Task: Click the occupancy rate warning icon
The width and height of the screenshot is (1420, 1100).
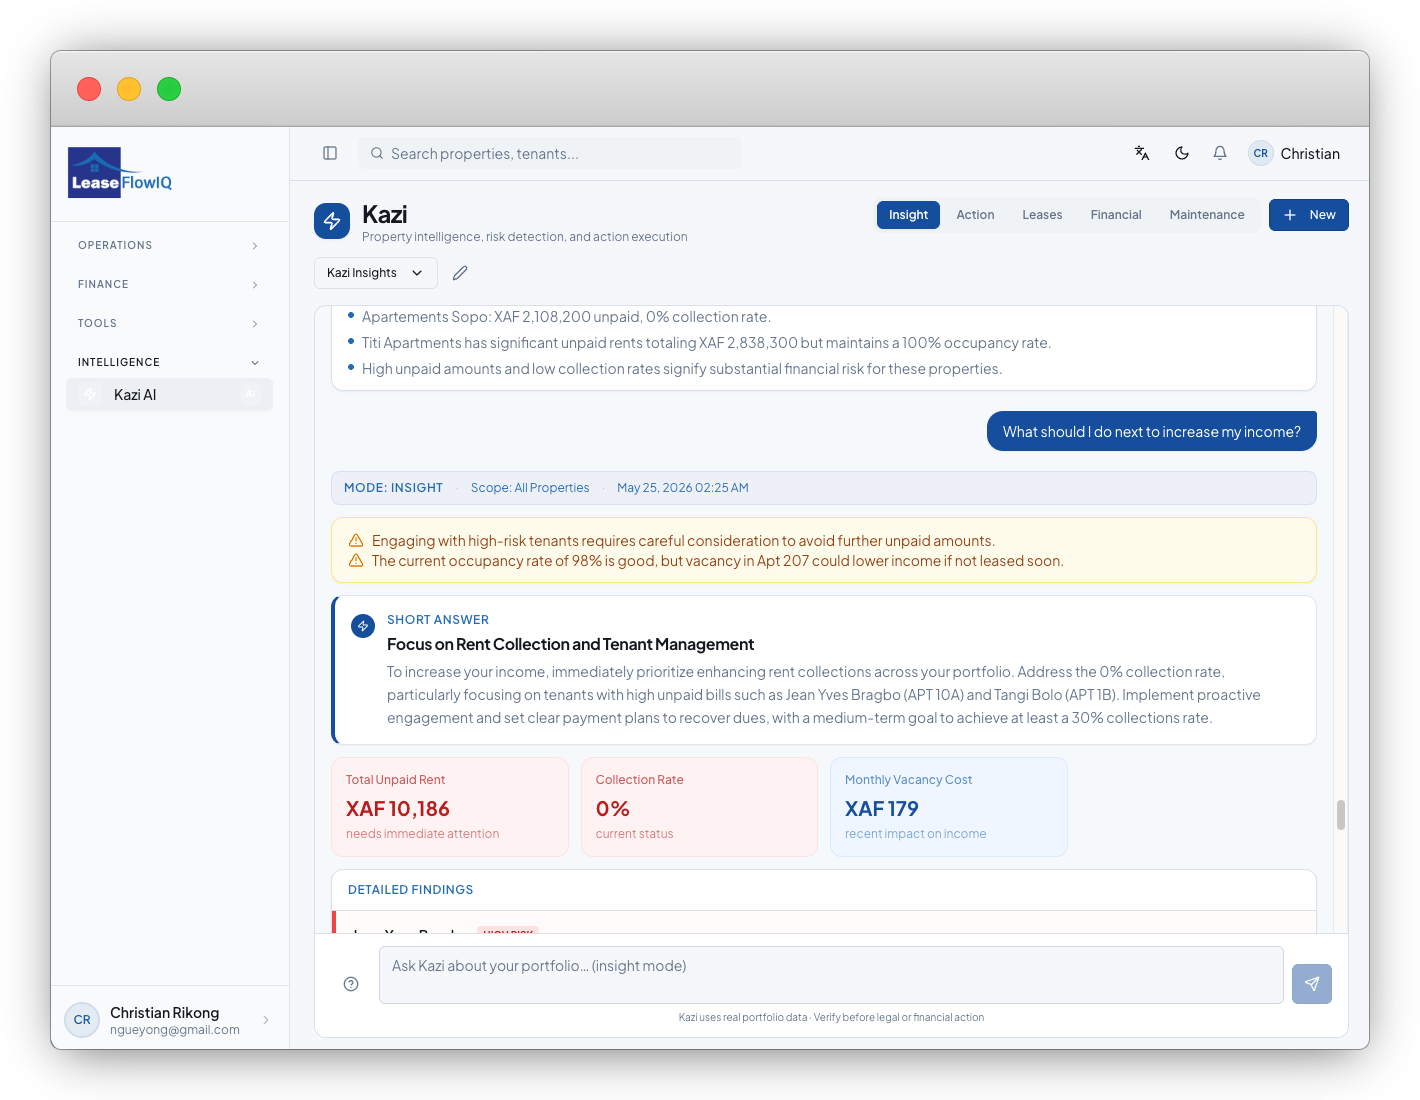Action: (356, 560)
